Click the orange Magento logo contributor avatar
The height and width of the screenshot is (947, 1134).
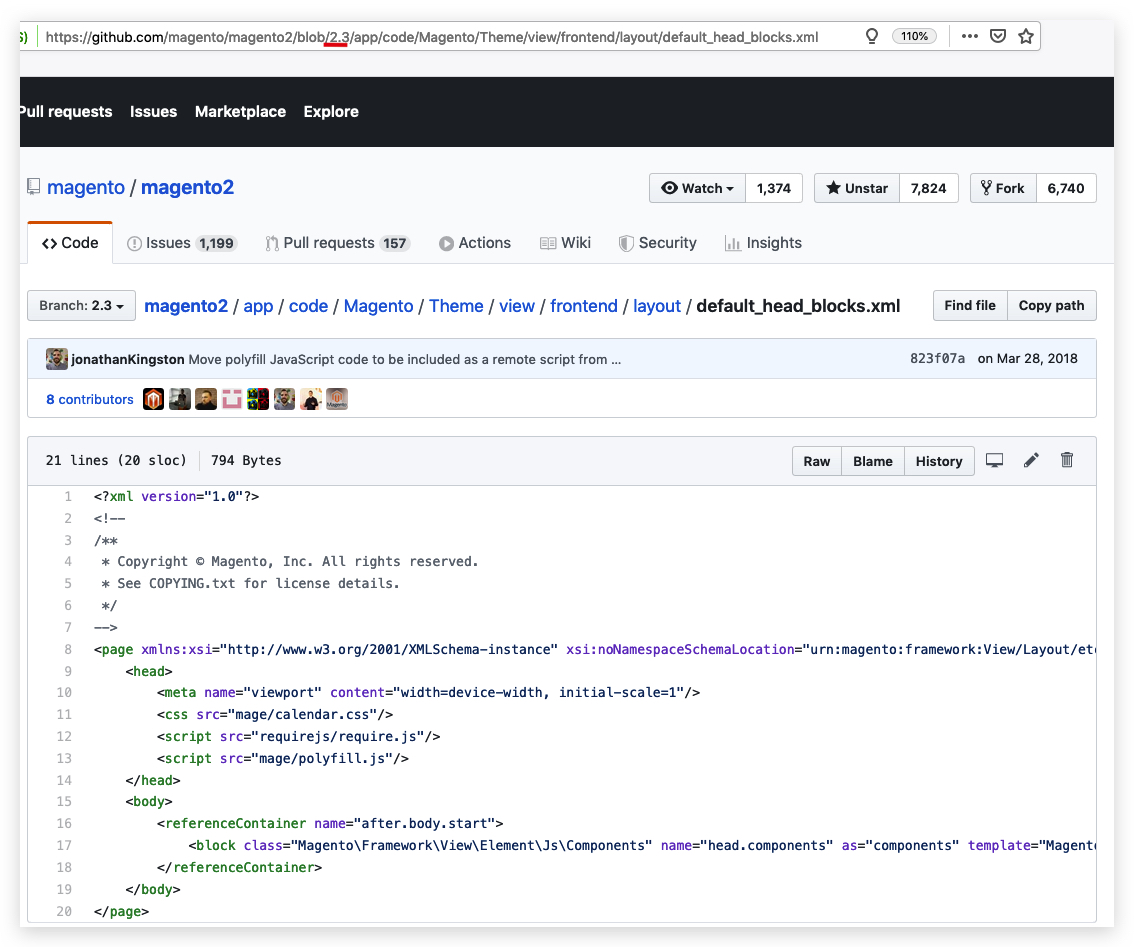point(153,399)
